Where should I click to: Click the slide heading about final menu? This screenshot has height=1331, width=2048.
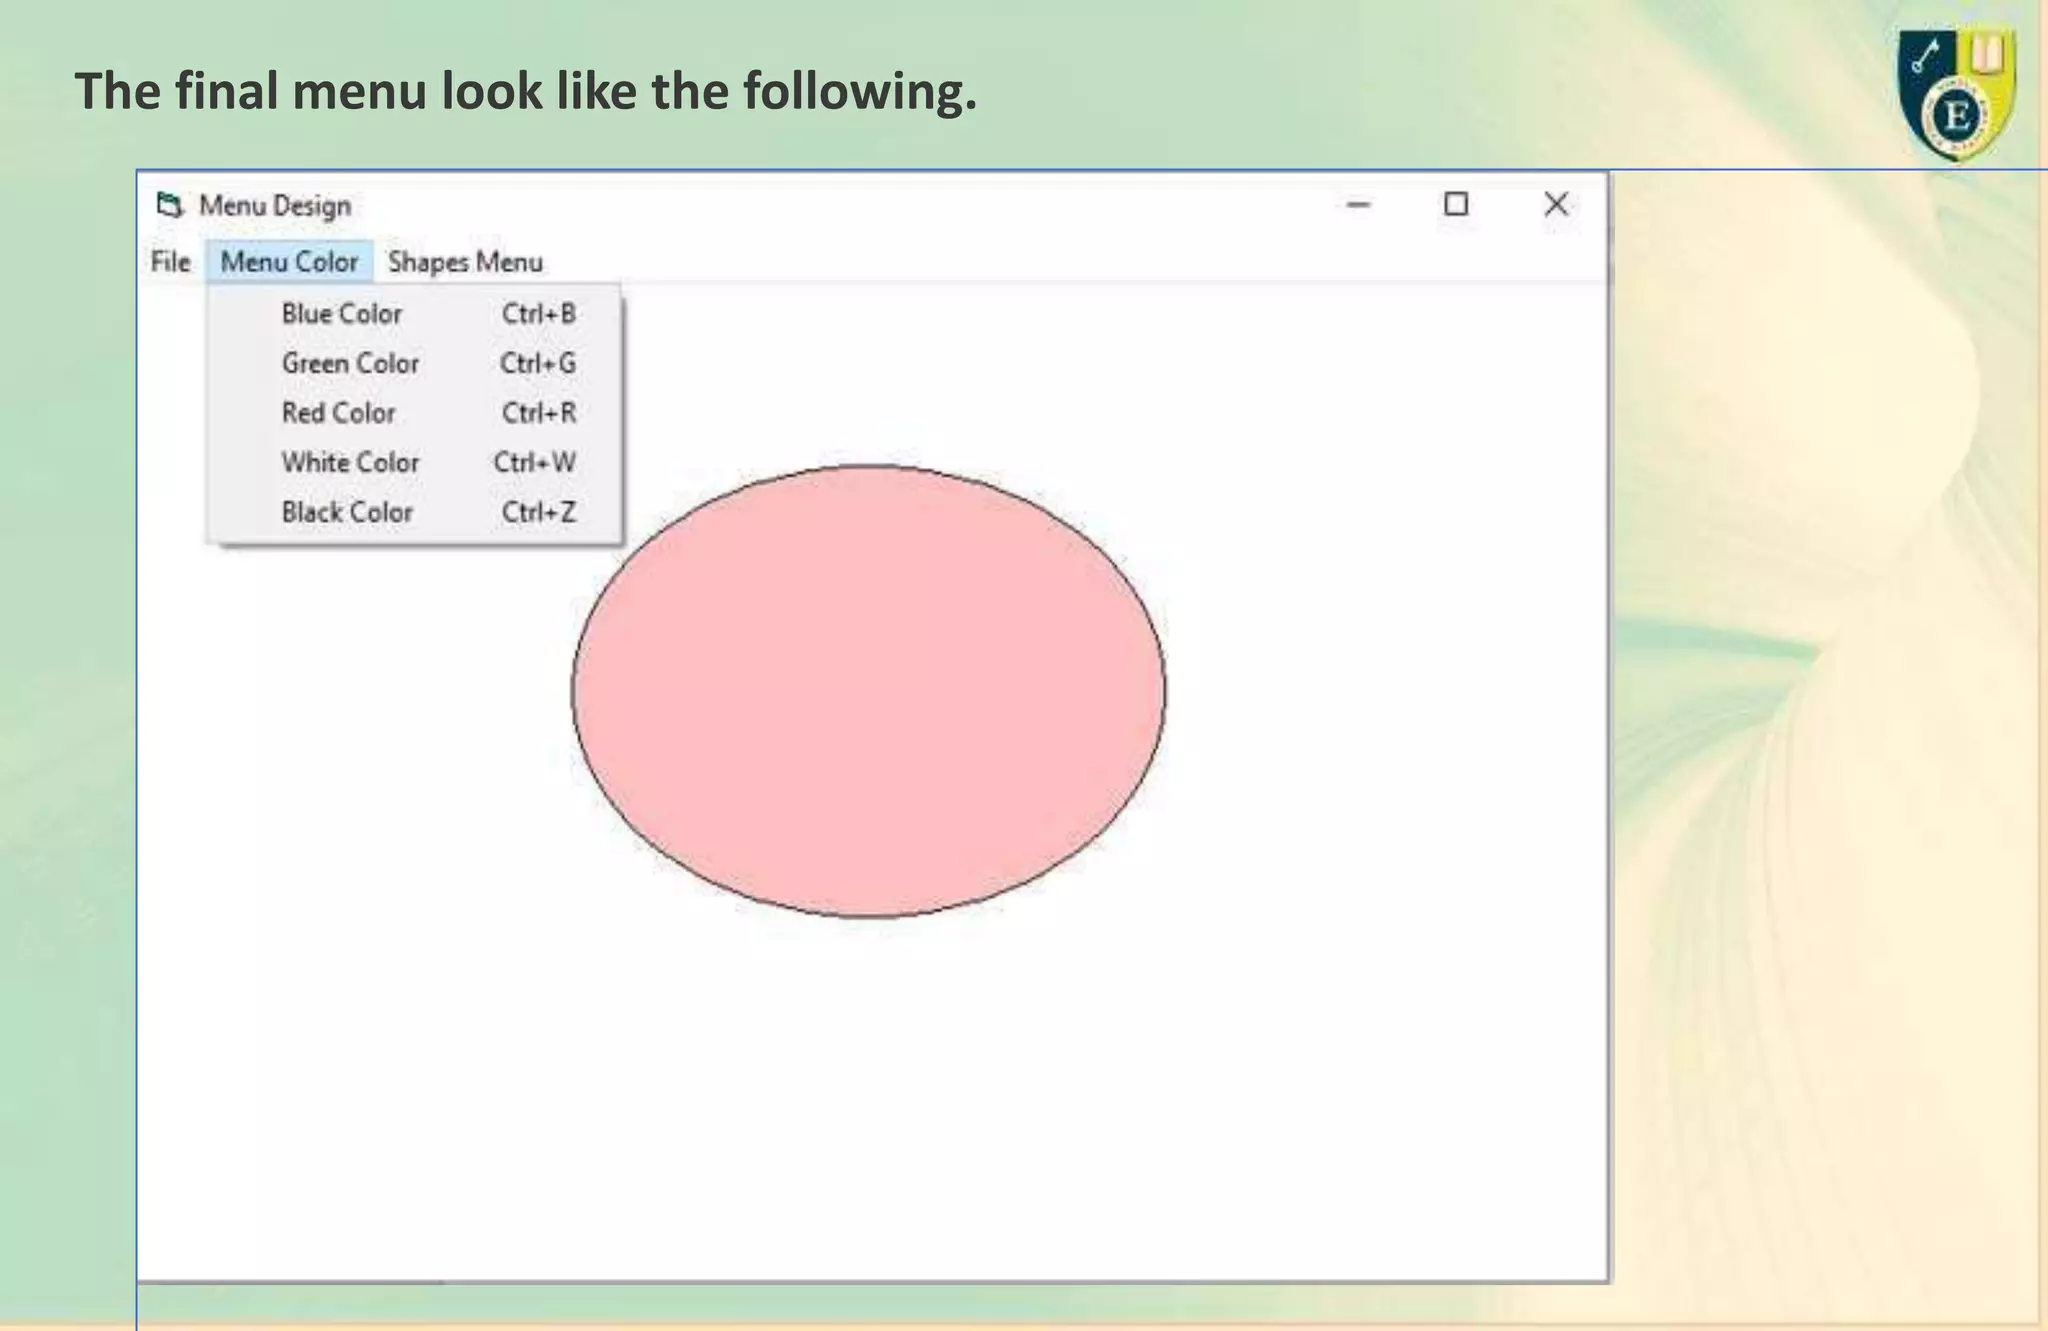(525, 91)
